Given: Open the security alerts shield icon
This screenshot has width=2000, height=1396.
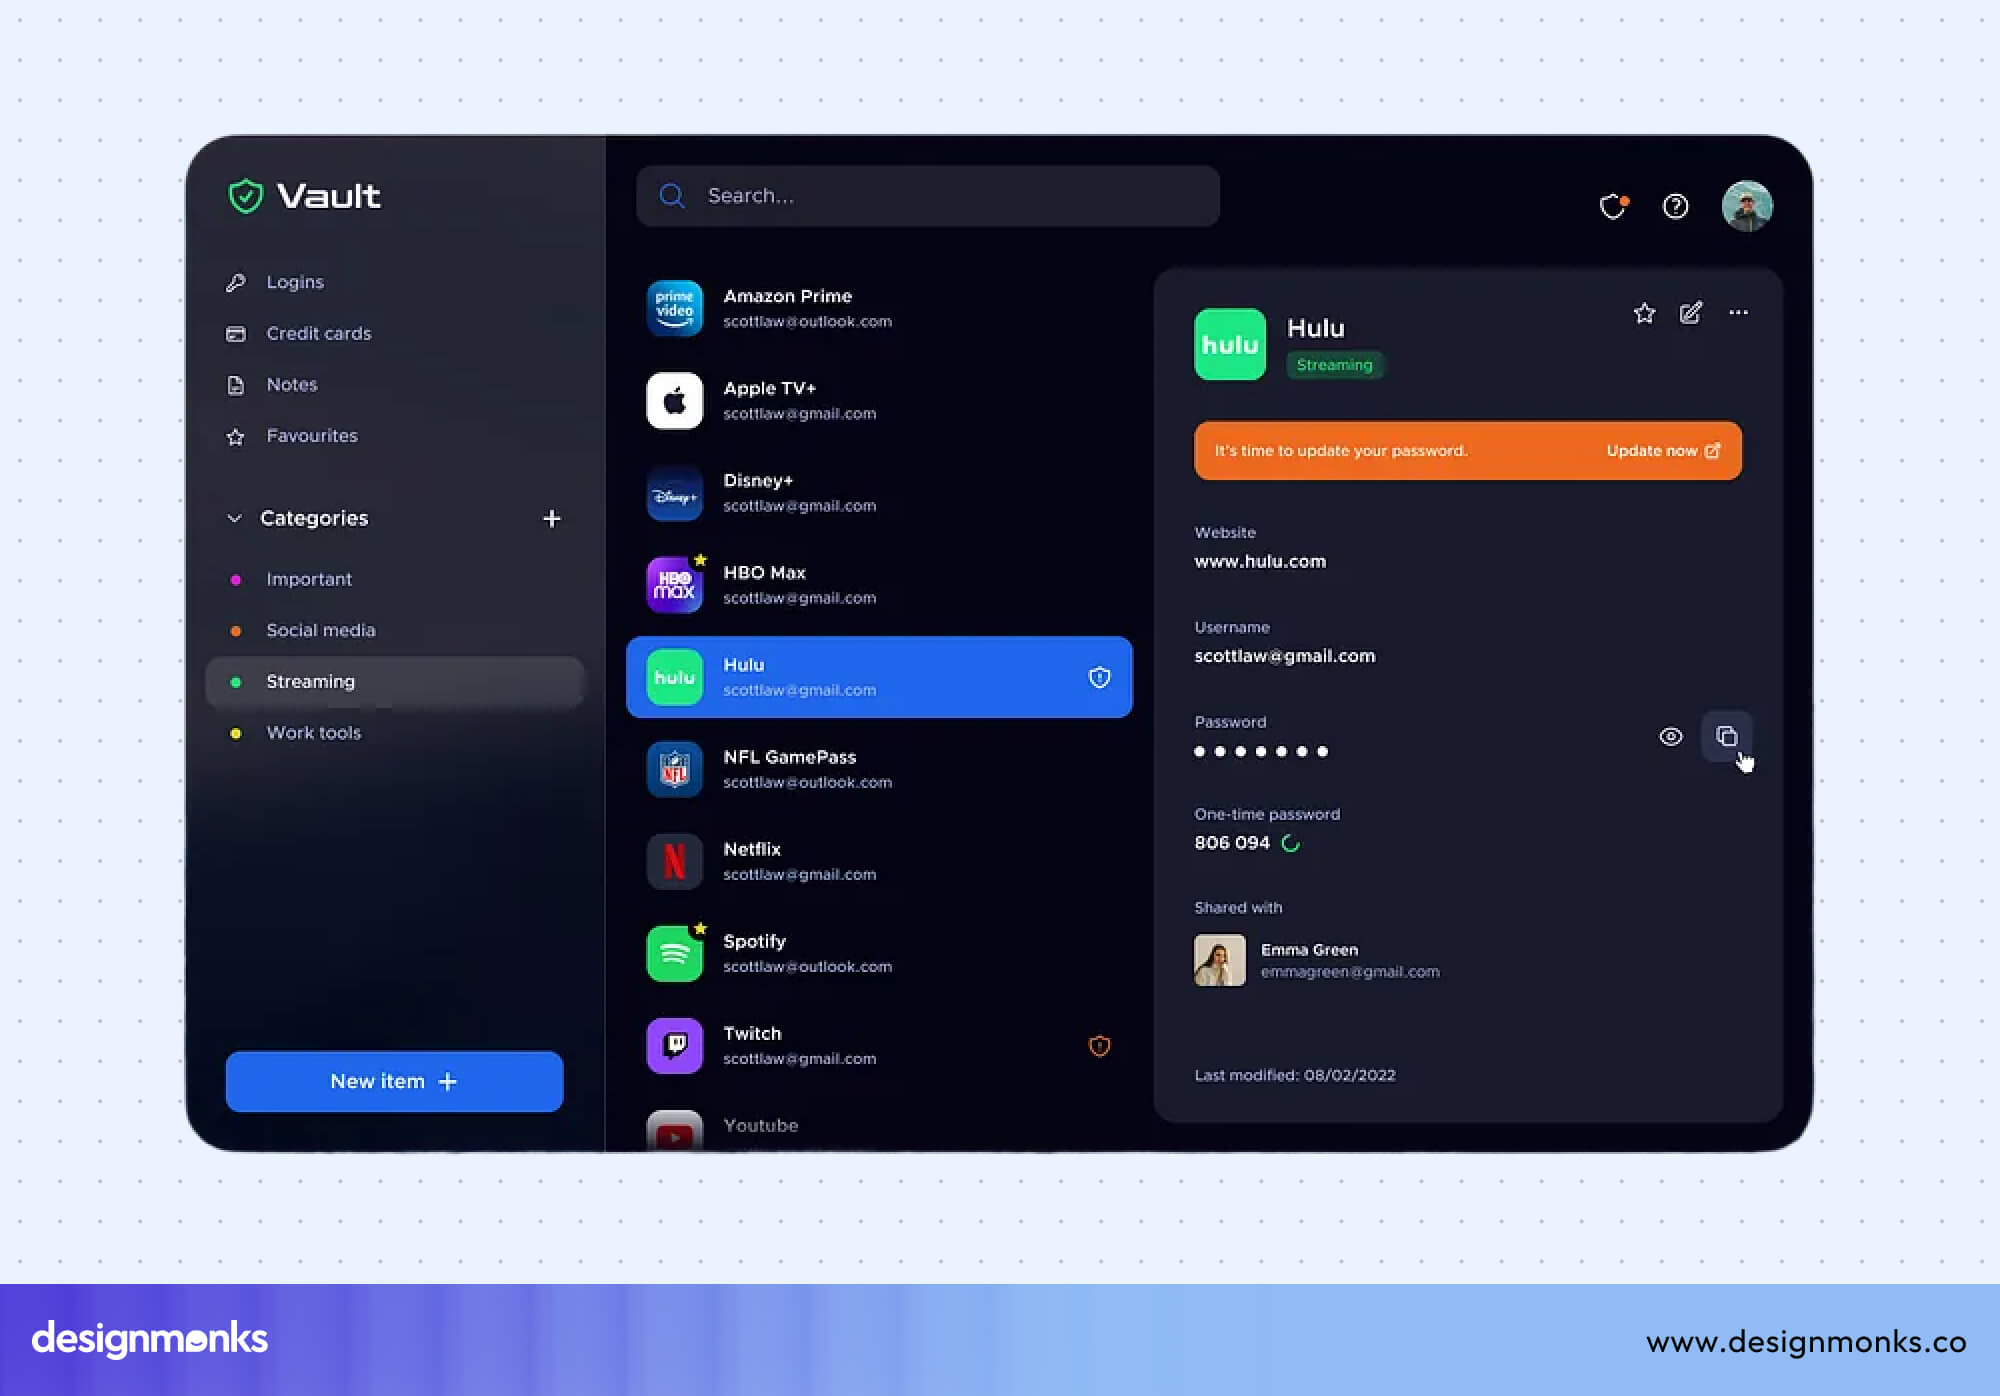Looking at the screenshot, I should click(1613, 206).
